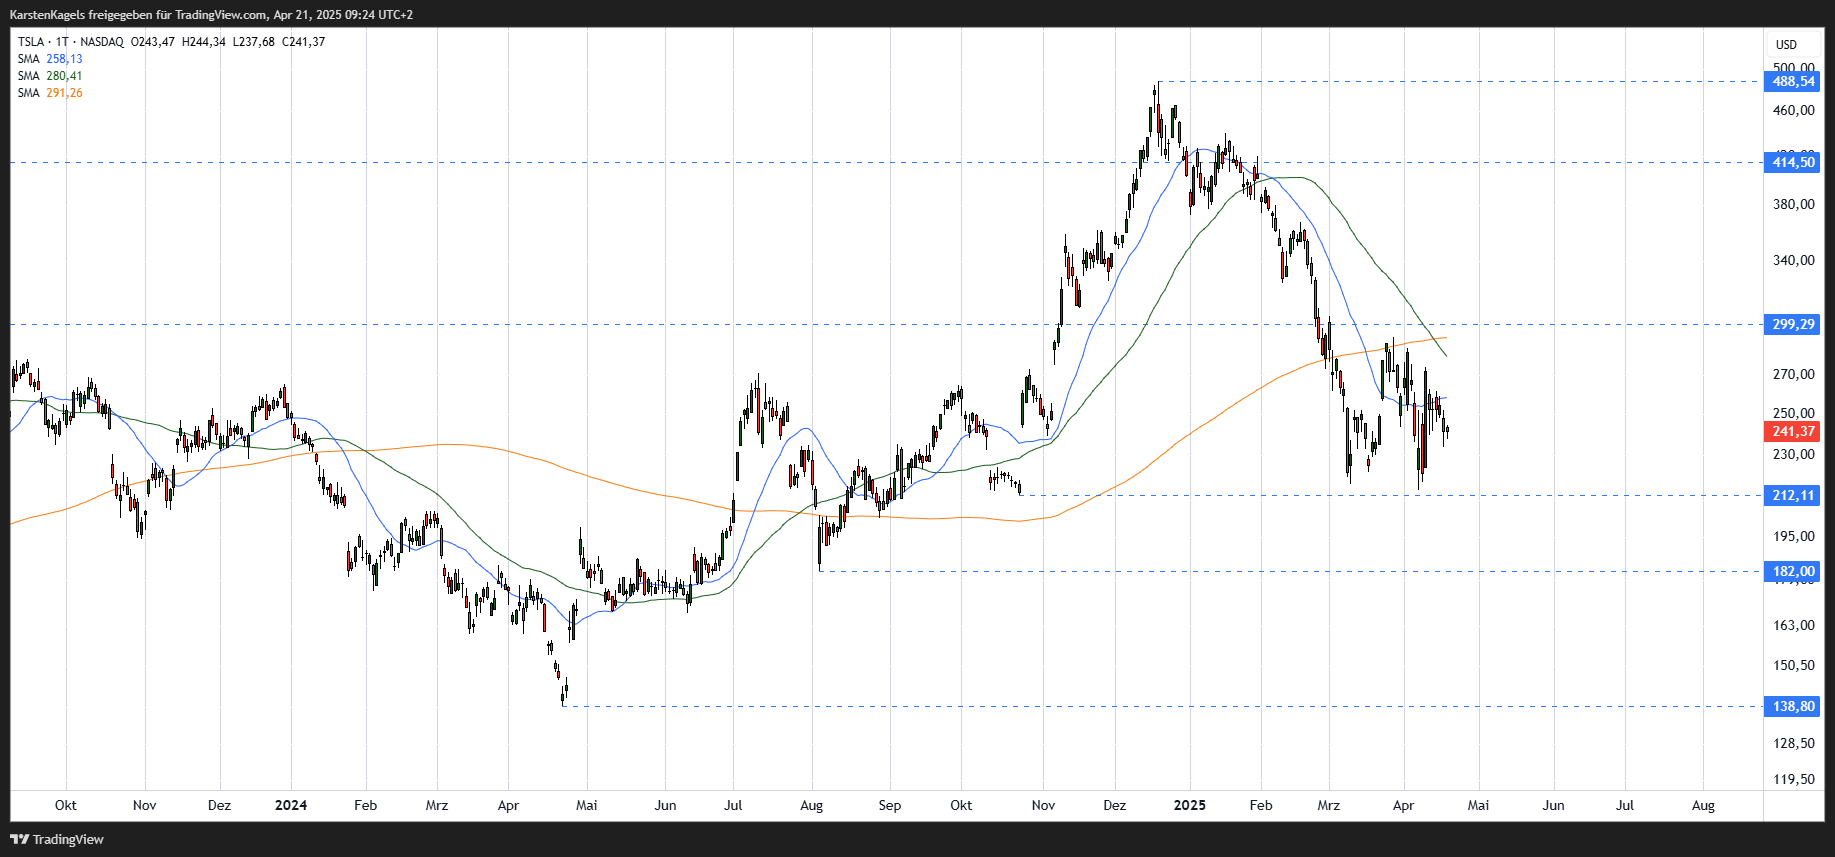Viewport: 1835px width, 857px height.
Task: Select the 212,11 support level tag
Action: [x=1793, y=495]
